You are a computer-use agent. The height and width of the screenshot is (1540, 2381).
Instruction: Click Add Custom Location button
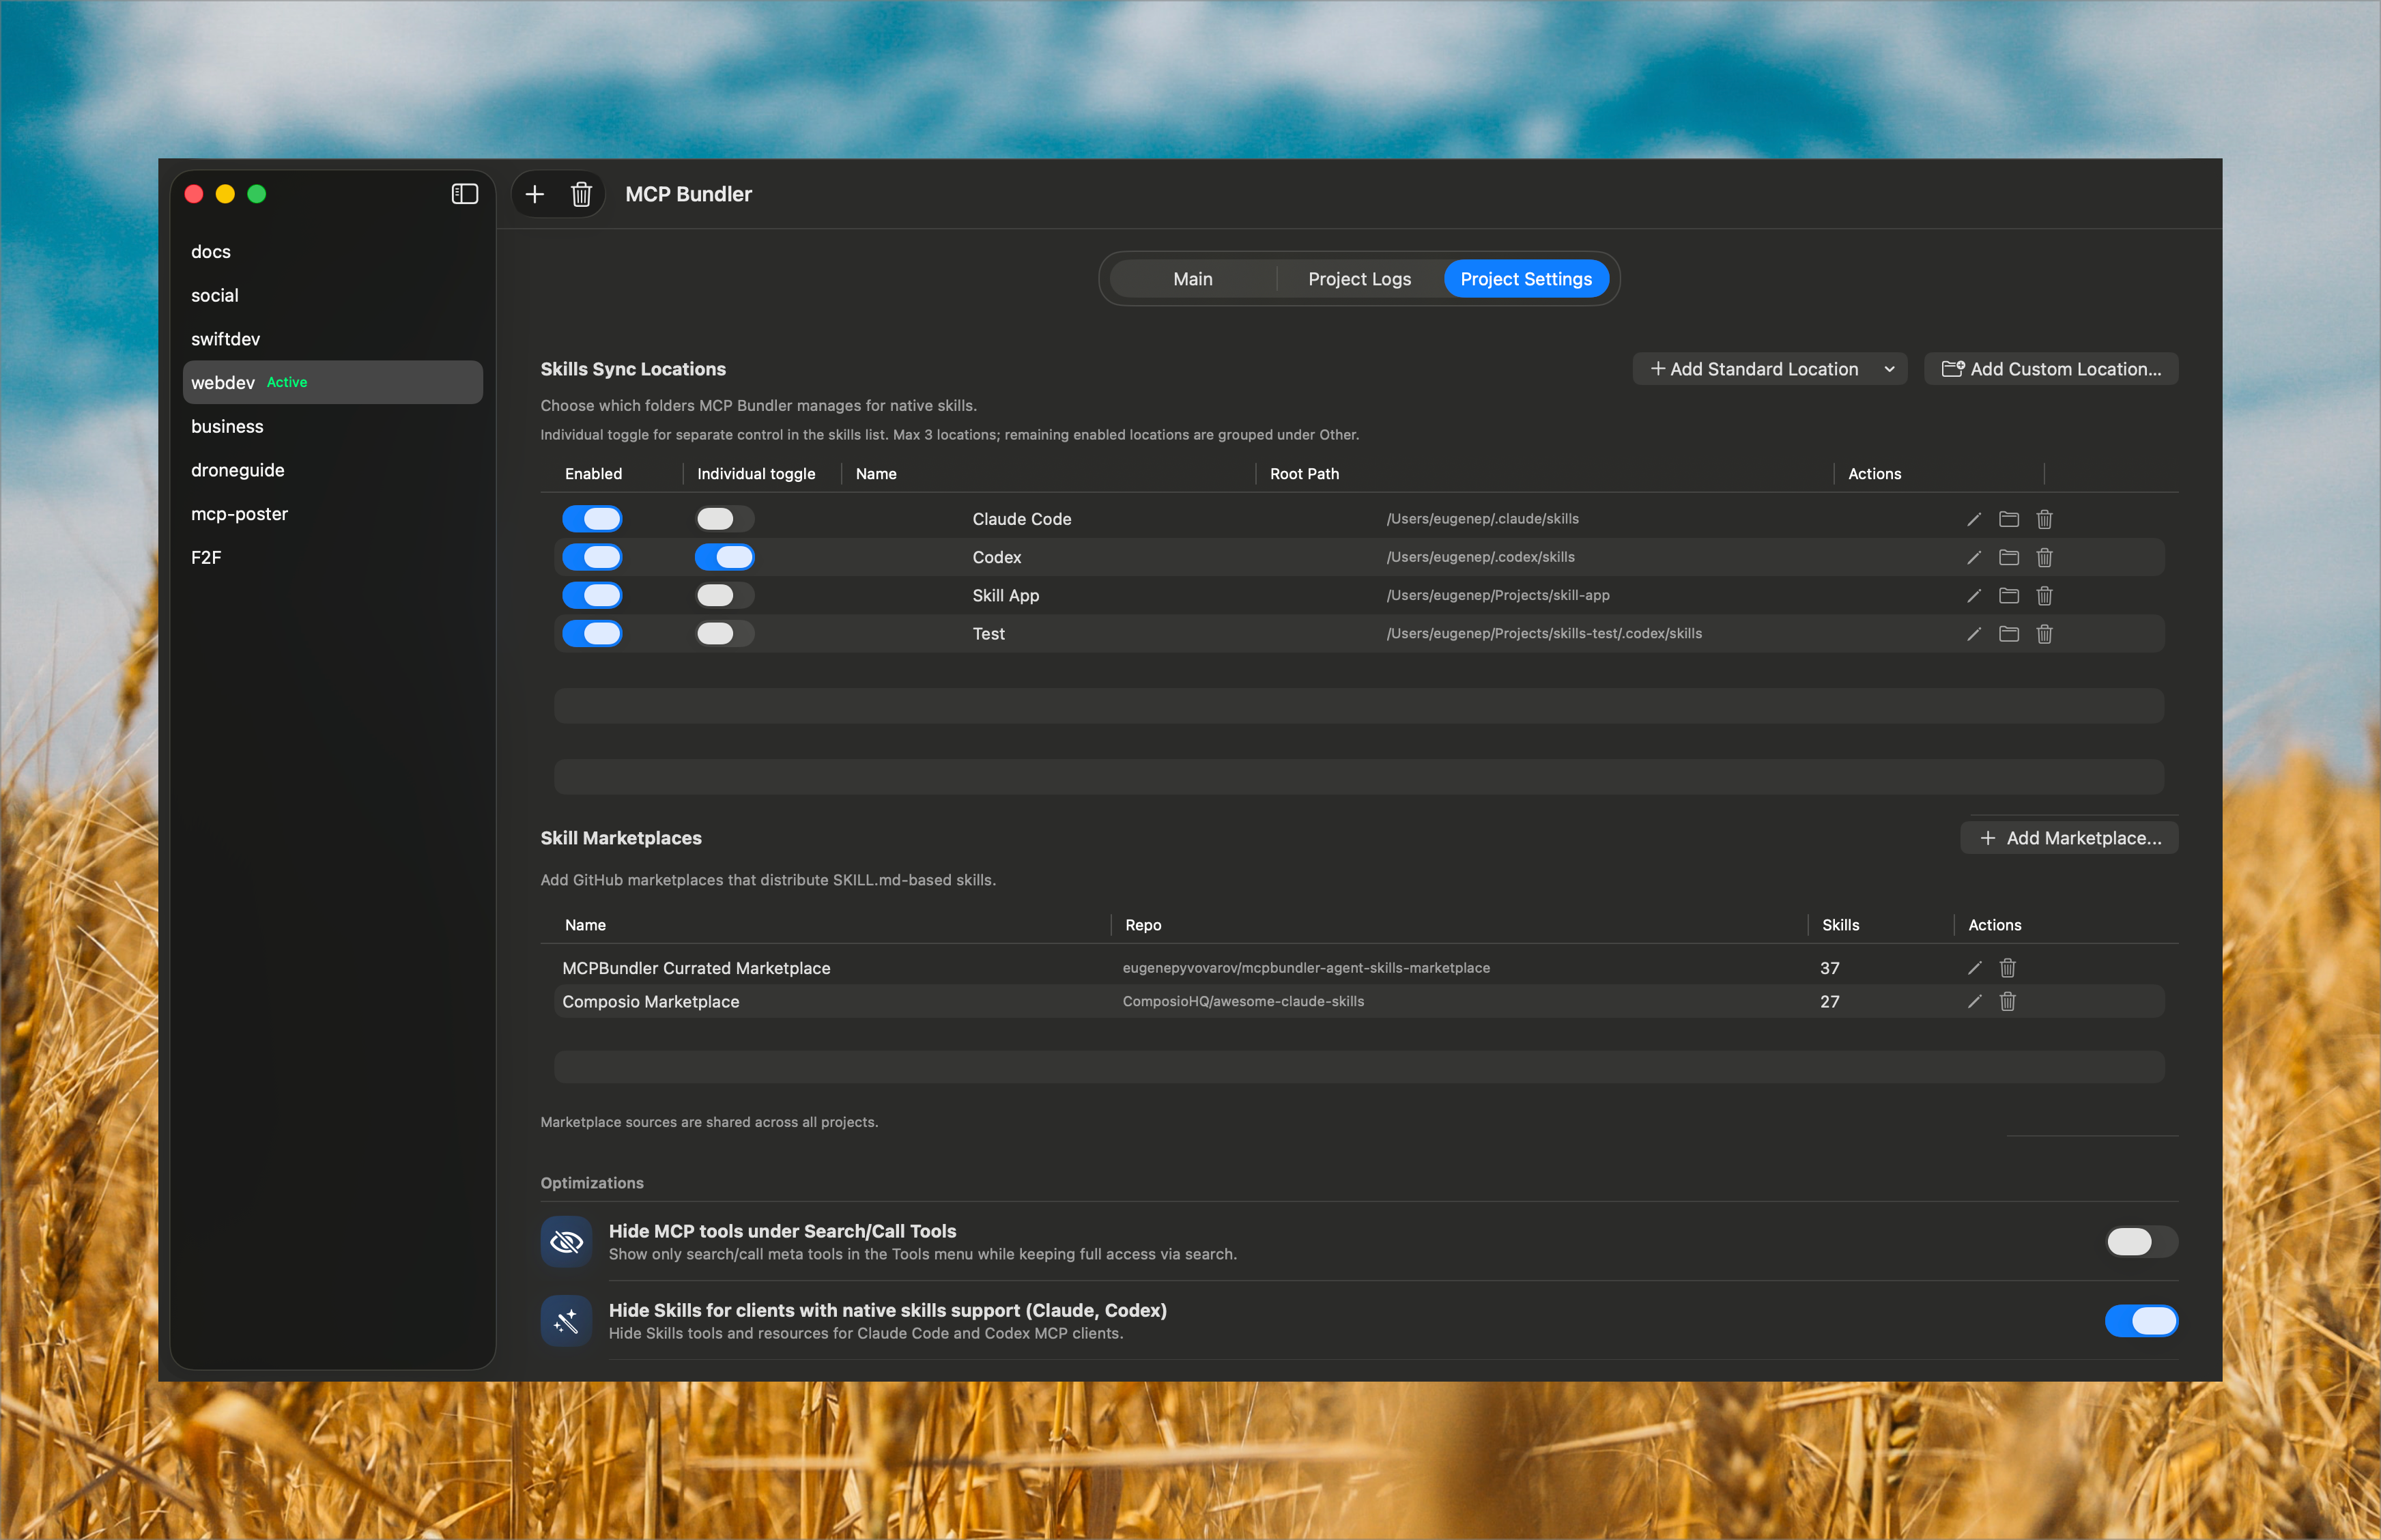[2051, 369]
